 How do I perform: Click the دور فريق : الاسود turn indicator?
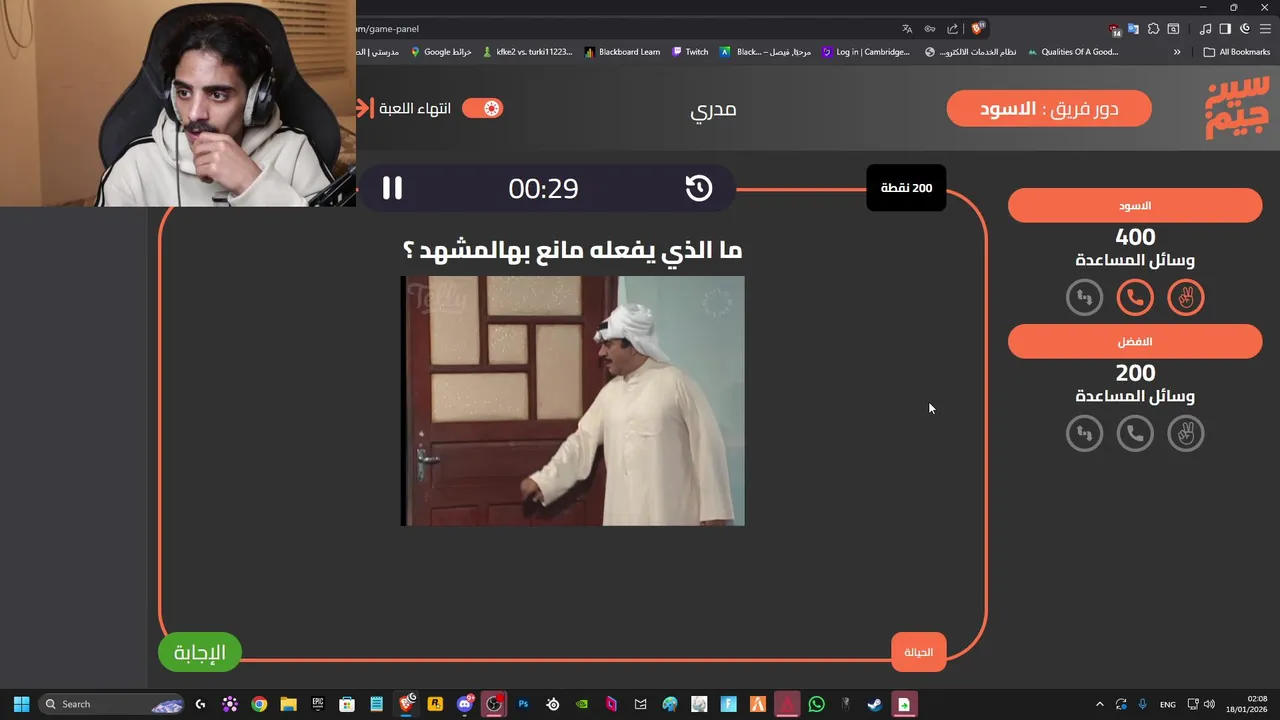1049,108
